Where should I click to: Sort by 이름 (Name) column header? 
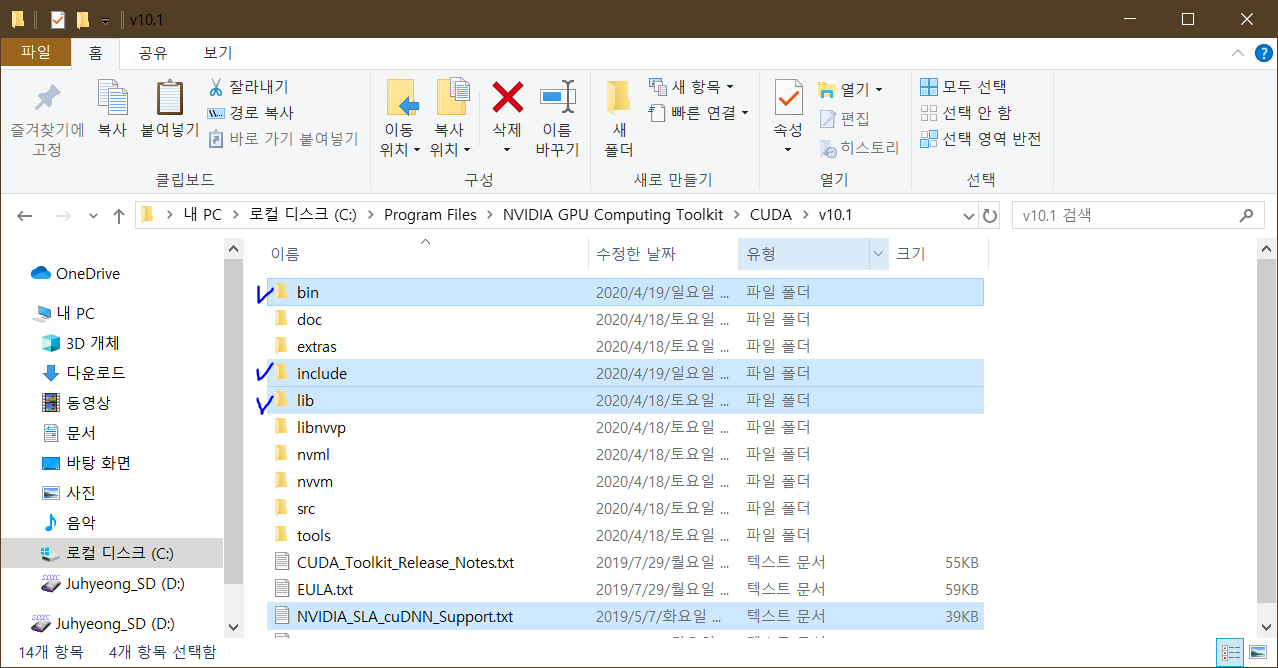tap(425, 254)
